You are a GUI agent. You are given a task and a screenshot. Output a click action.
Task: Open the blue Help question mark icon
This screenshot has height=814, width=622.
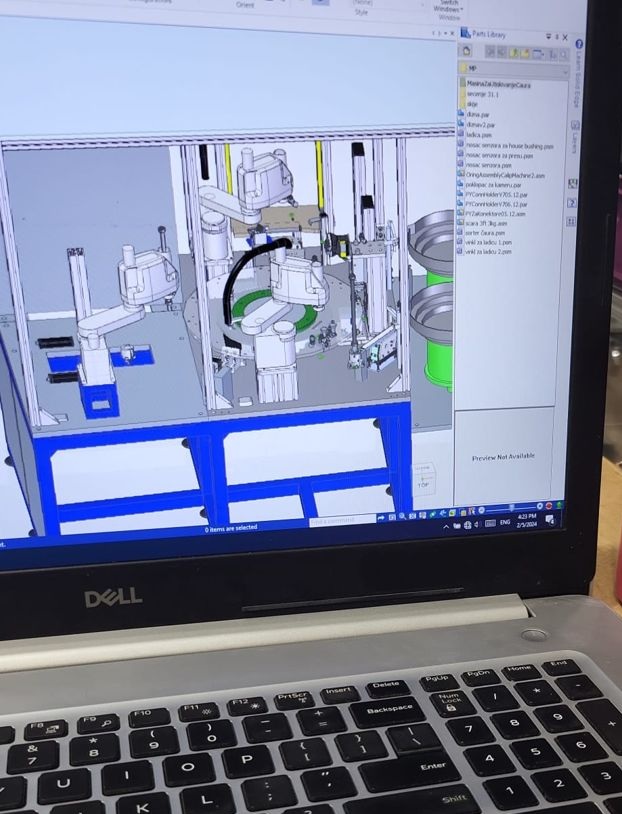click(579, 44)
